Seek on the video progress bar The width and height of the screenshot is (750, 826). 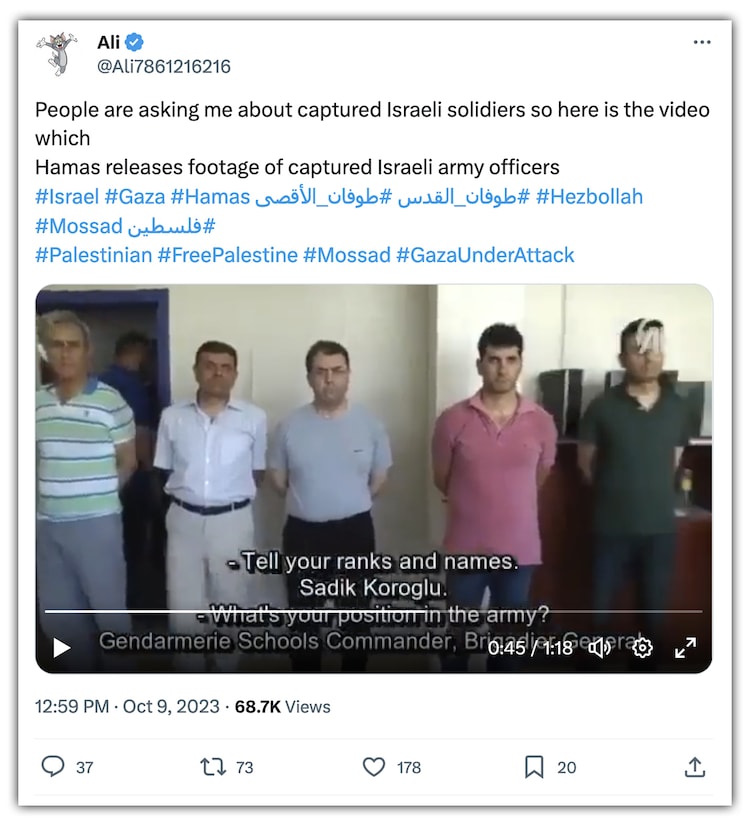[x=373, y=612]
